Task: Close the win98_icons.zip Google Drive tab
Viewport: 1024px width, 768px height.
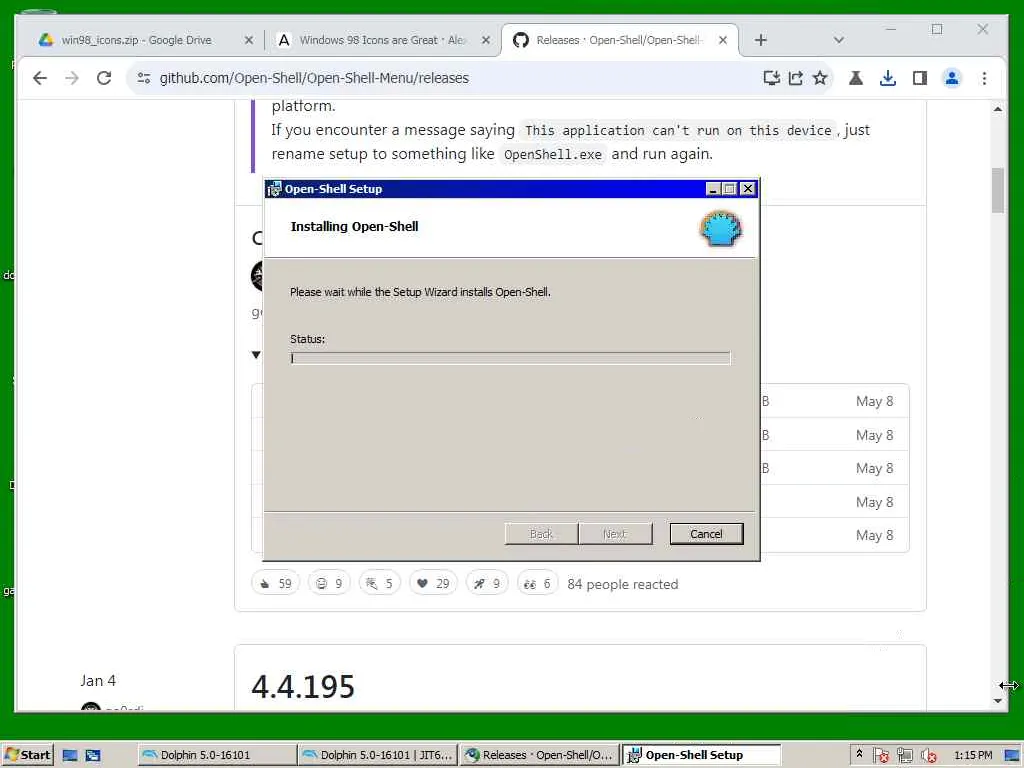Action: (249, 40)
